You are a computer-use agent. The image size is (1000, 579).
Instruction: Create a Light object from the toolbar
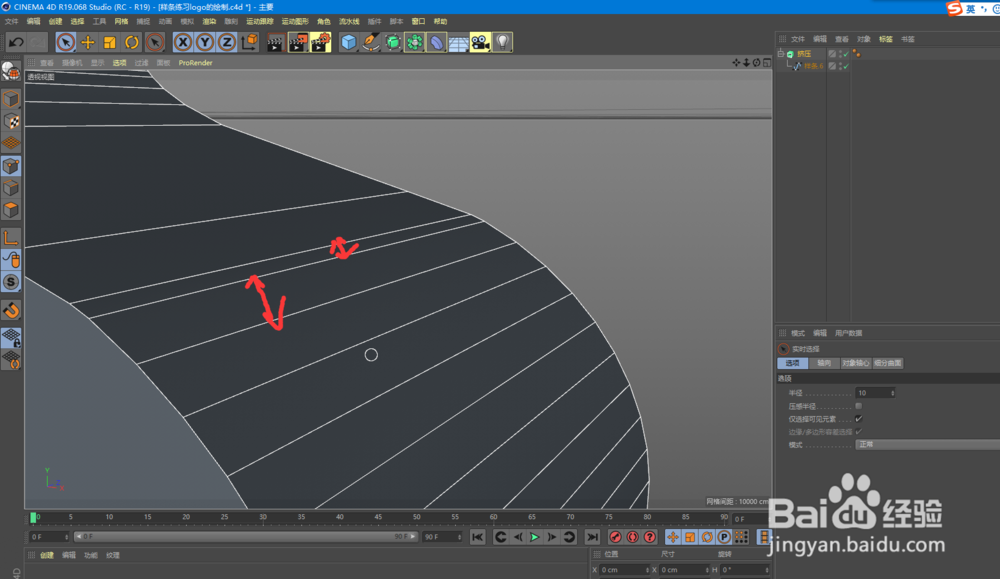pyautogui.click(x=503, y=42)
